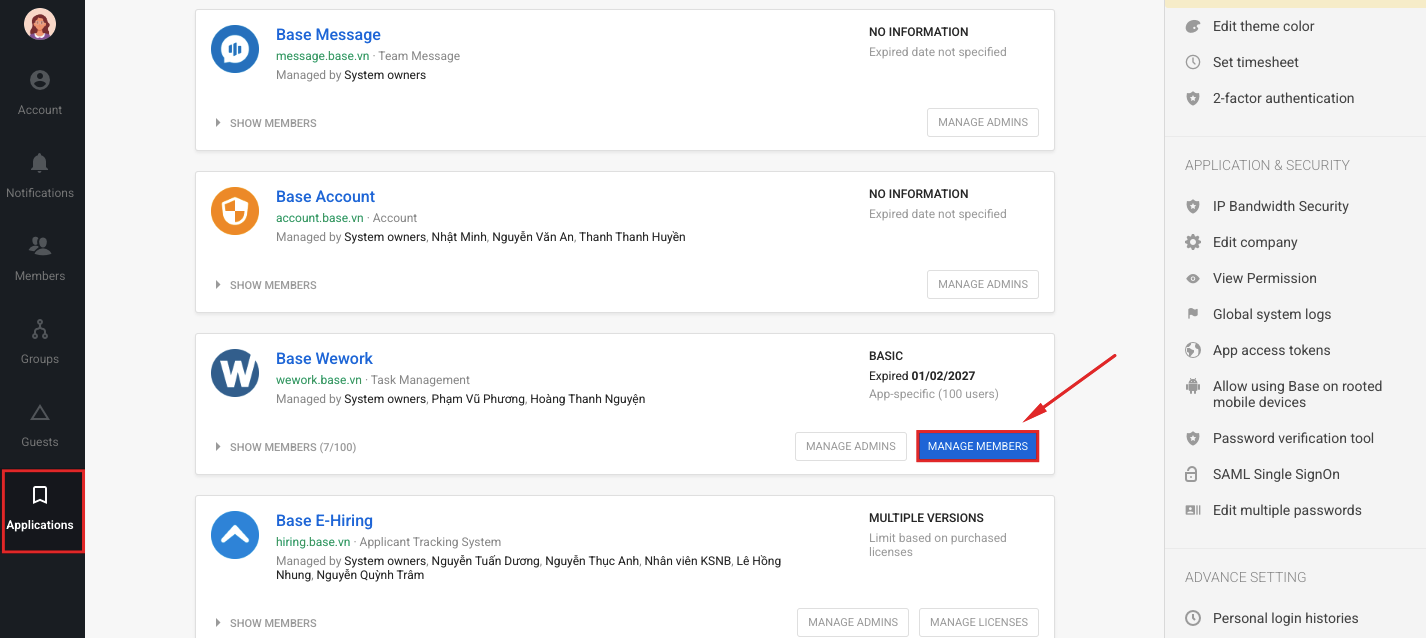Expand Show Members for Base E-Hiring
The image size is (1426, 638).
266,623
